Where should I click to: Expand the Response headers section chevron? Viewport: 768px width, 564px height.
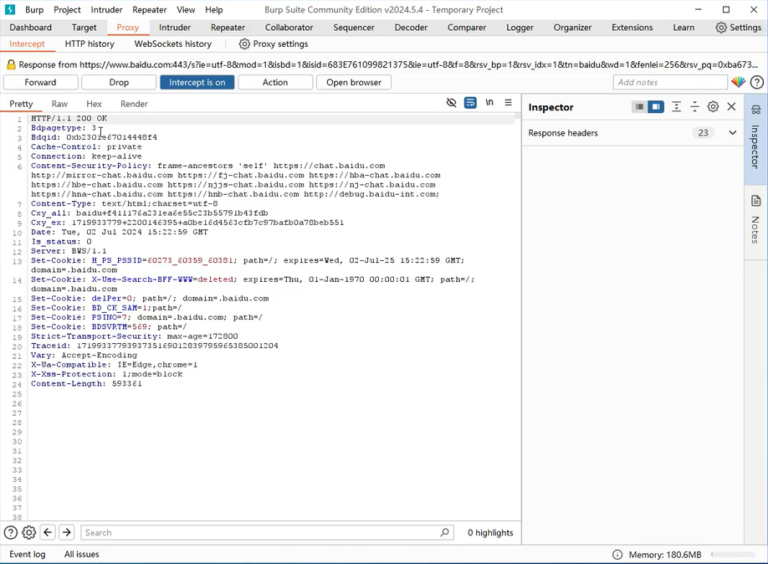pos(732,133)
